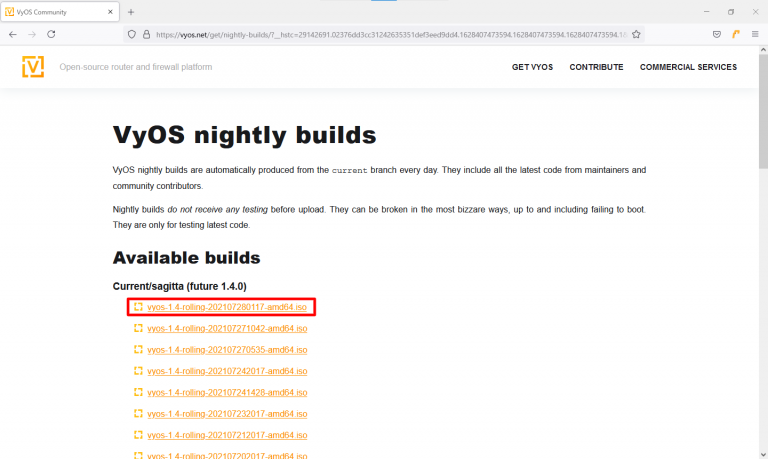Click the Pocket save icon
This screenshot has height=459, width=768.
[x=716, y=33]
